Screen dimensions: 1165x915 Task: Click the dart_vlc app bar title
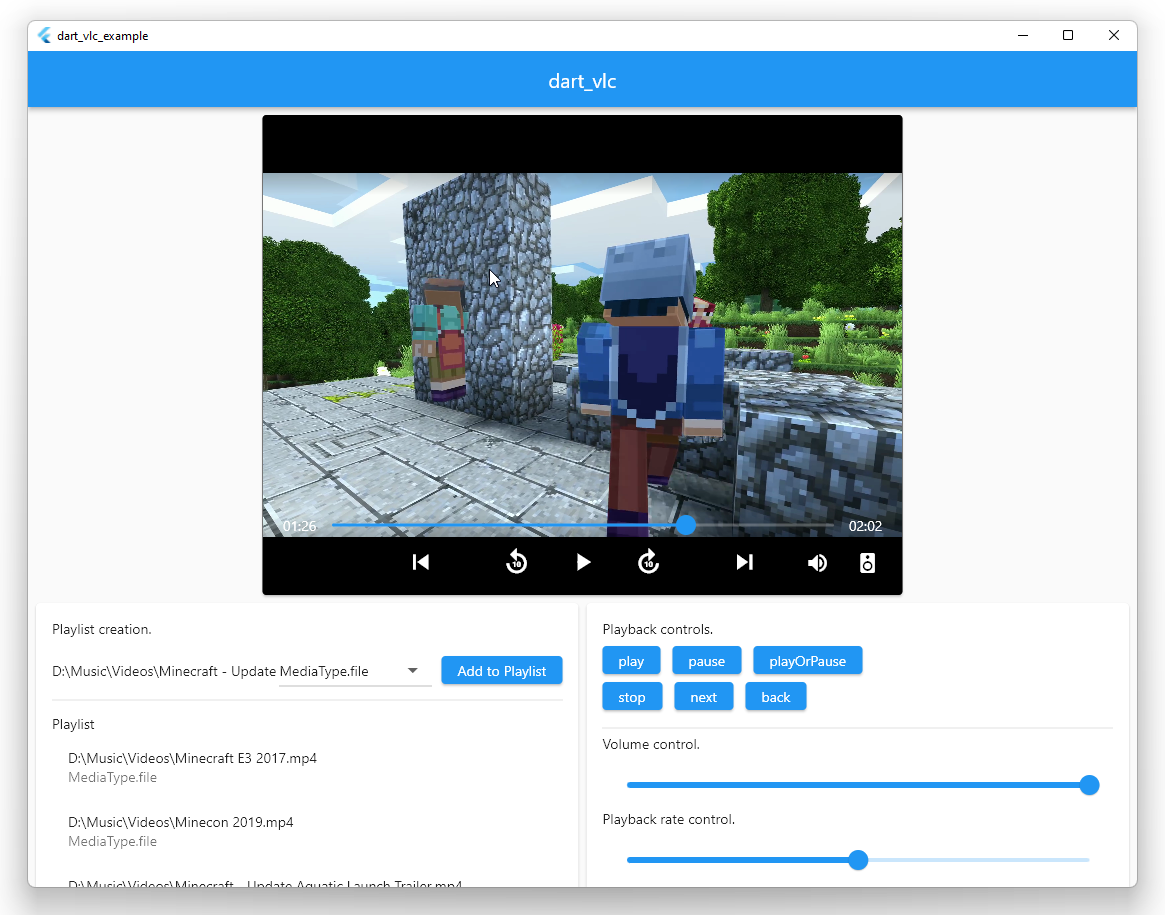pos(582,81)
